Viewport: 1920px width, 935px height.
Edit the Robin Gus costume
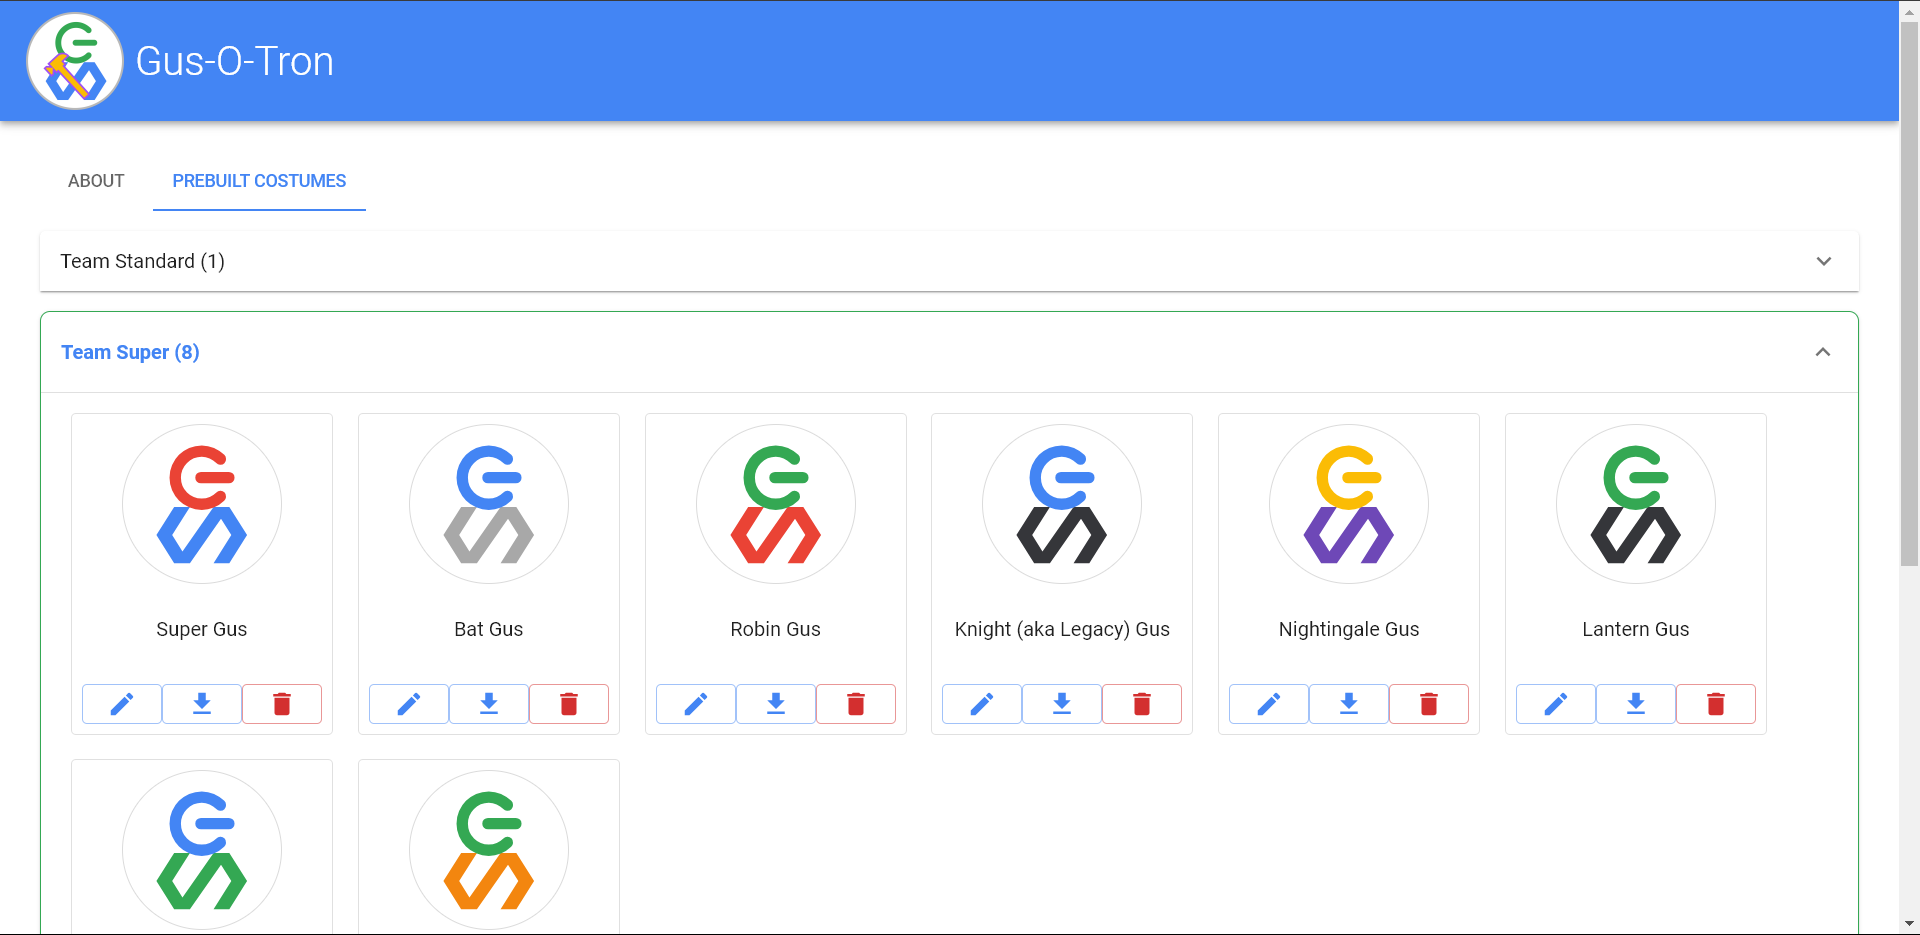pos(696,704)
